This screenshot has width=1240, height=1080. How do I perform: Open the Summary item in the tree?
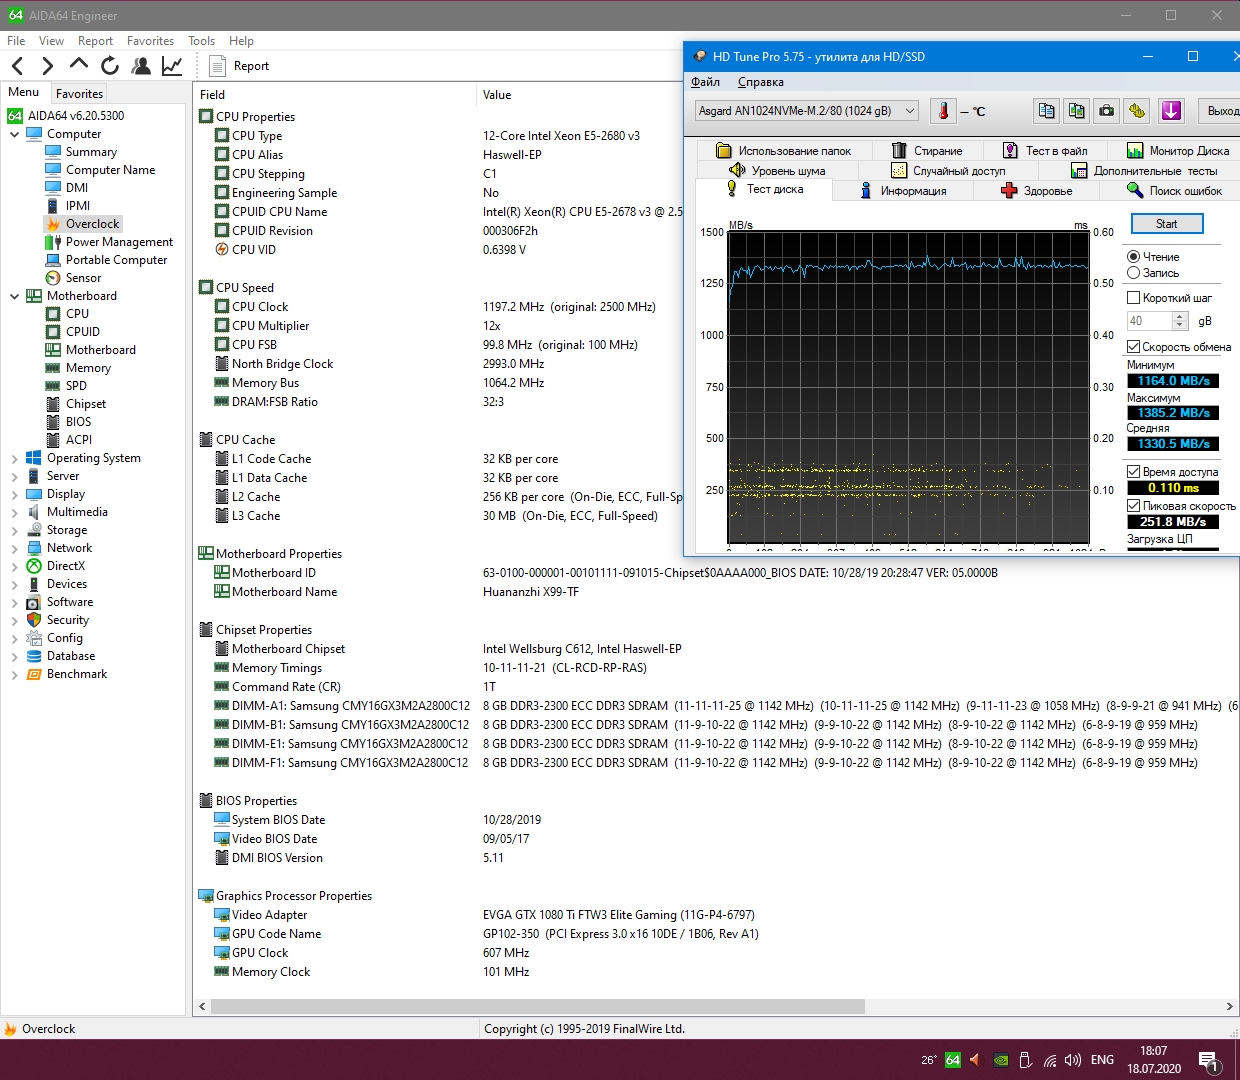point(91,152)
